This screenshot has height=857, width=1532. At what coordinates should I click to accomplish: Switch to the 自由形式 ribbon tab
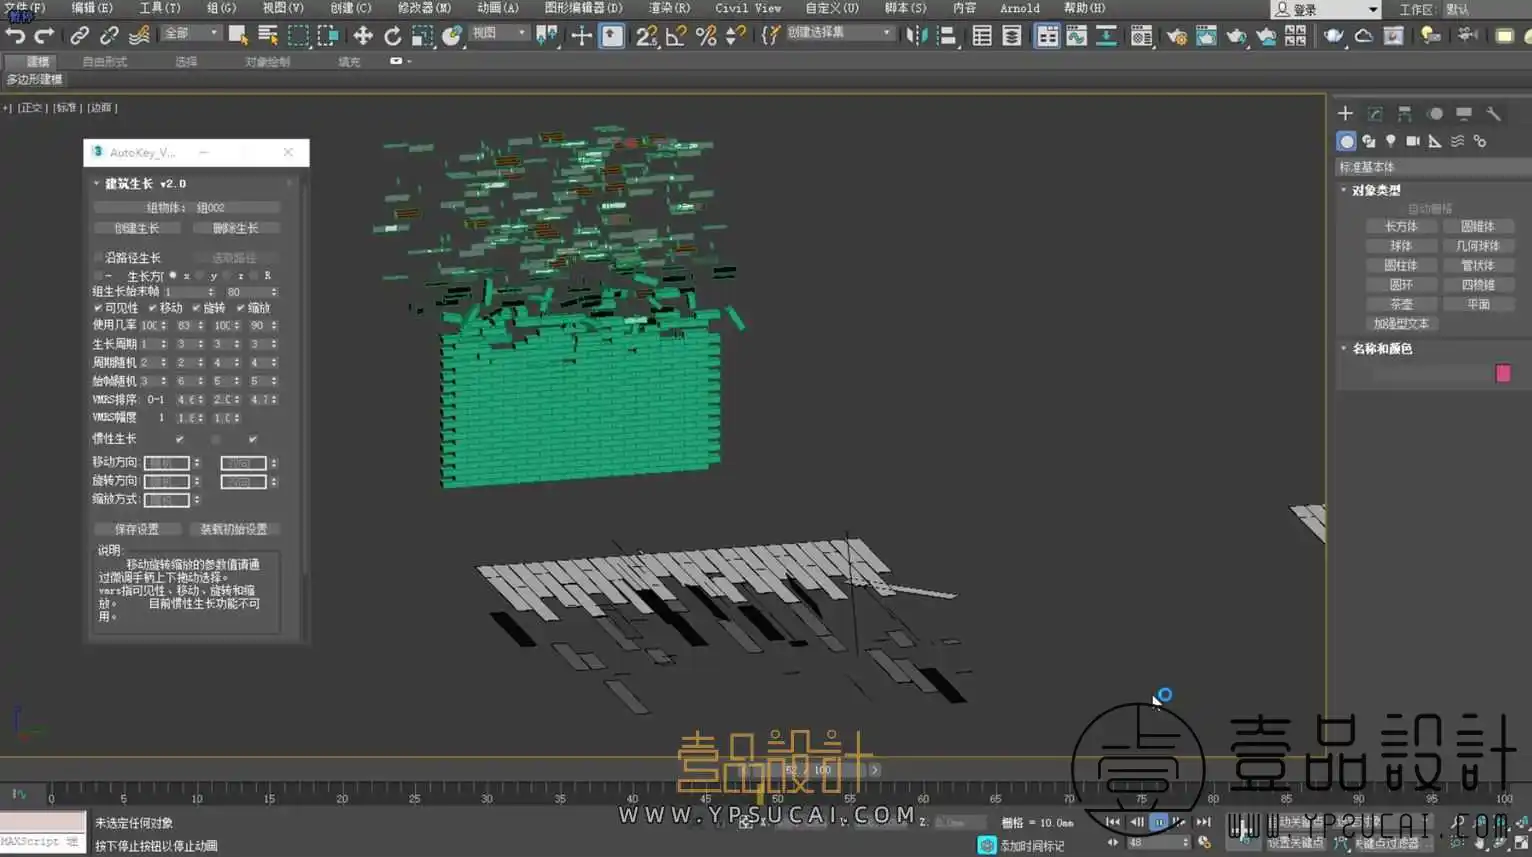[105, 62]
